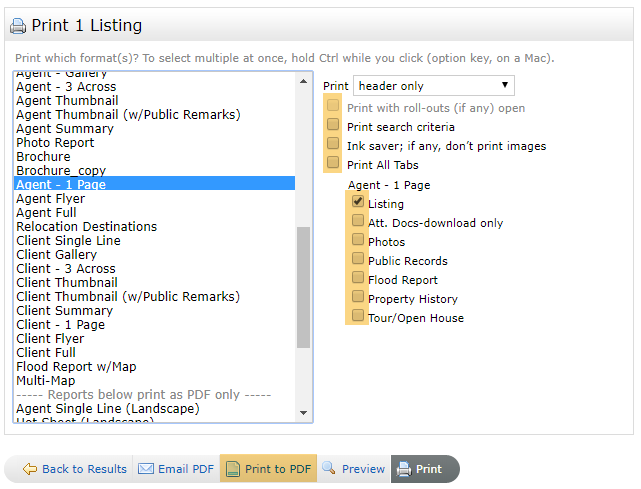Click the Email PDF envelope icon
This screenshot has height=489, width=641.
click(145, 469)
